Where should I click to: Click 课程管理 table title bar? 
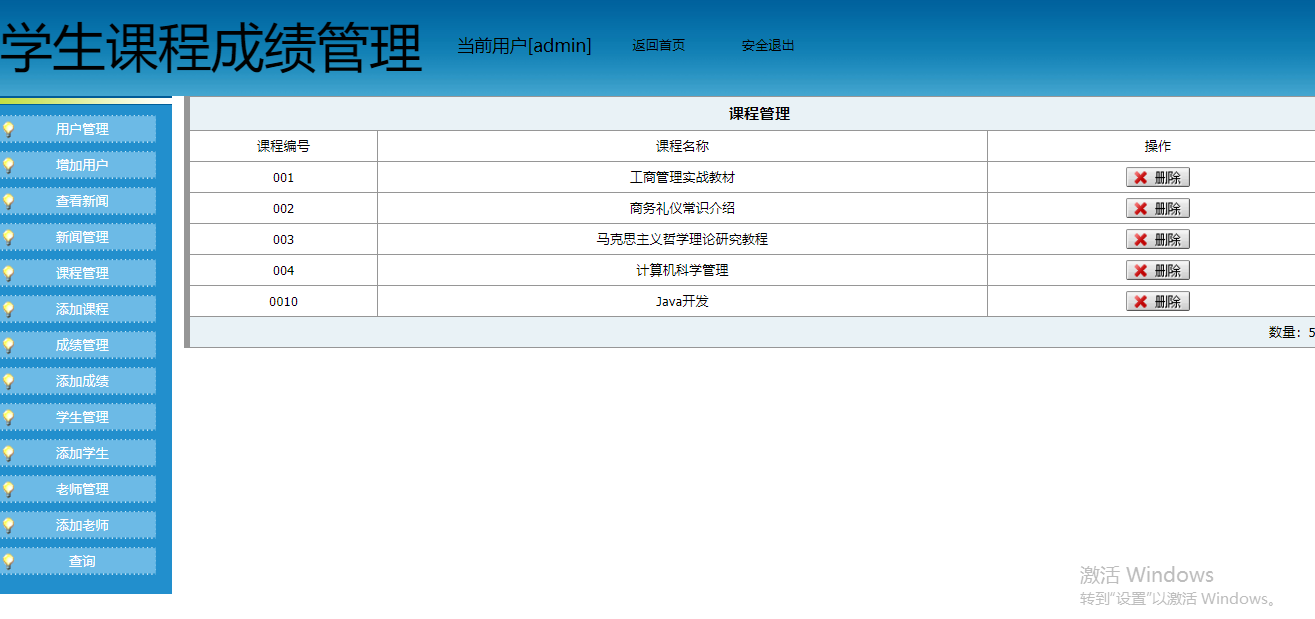[752, 114]
